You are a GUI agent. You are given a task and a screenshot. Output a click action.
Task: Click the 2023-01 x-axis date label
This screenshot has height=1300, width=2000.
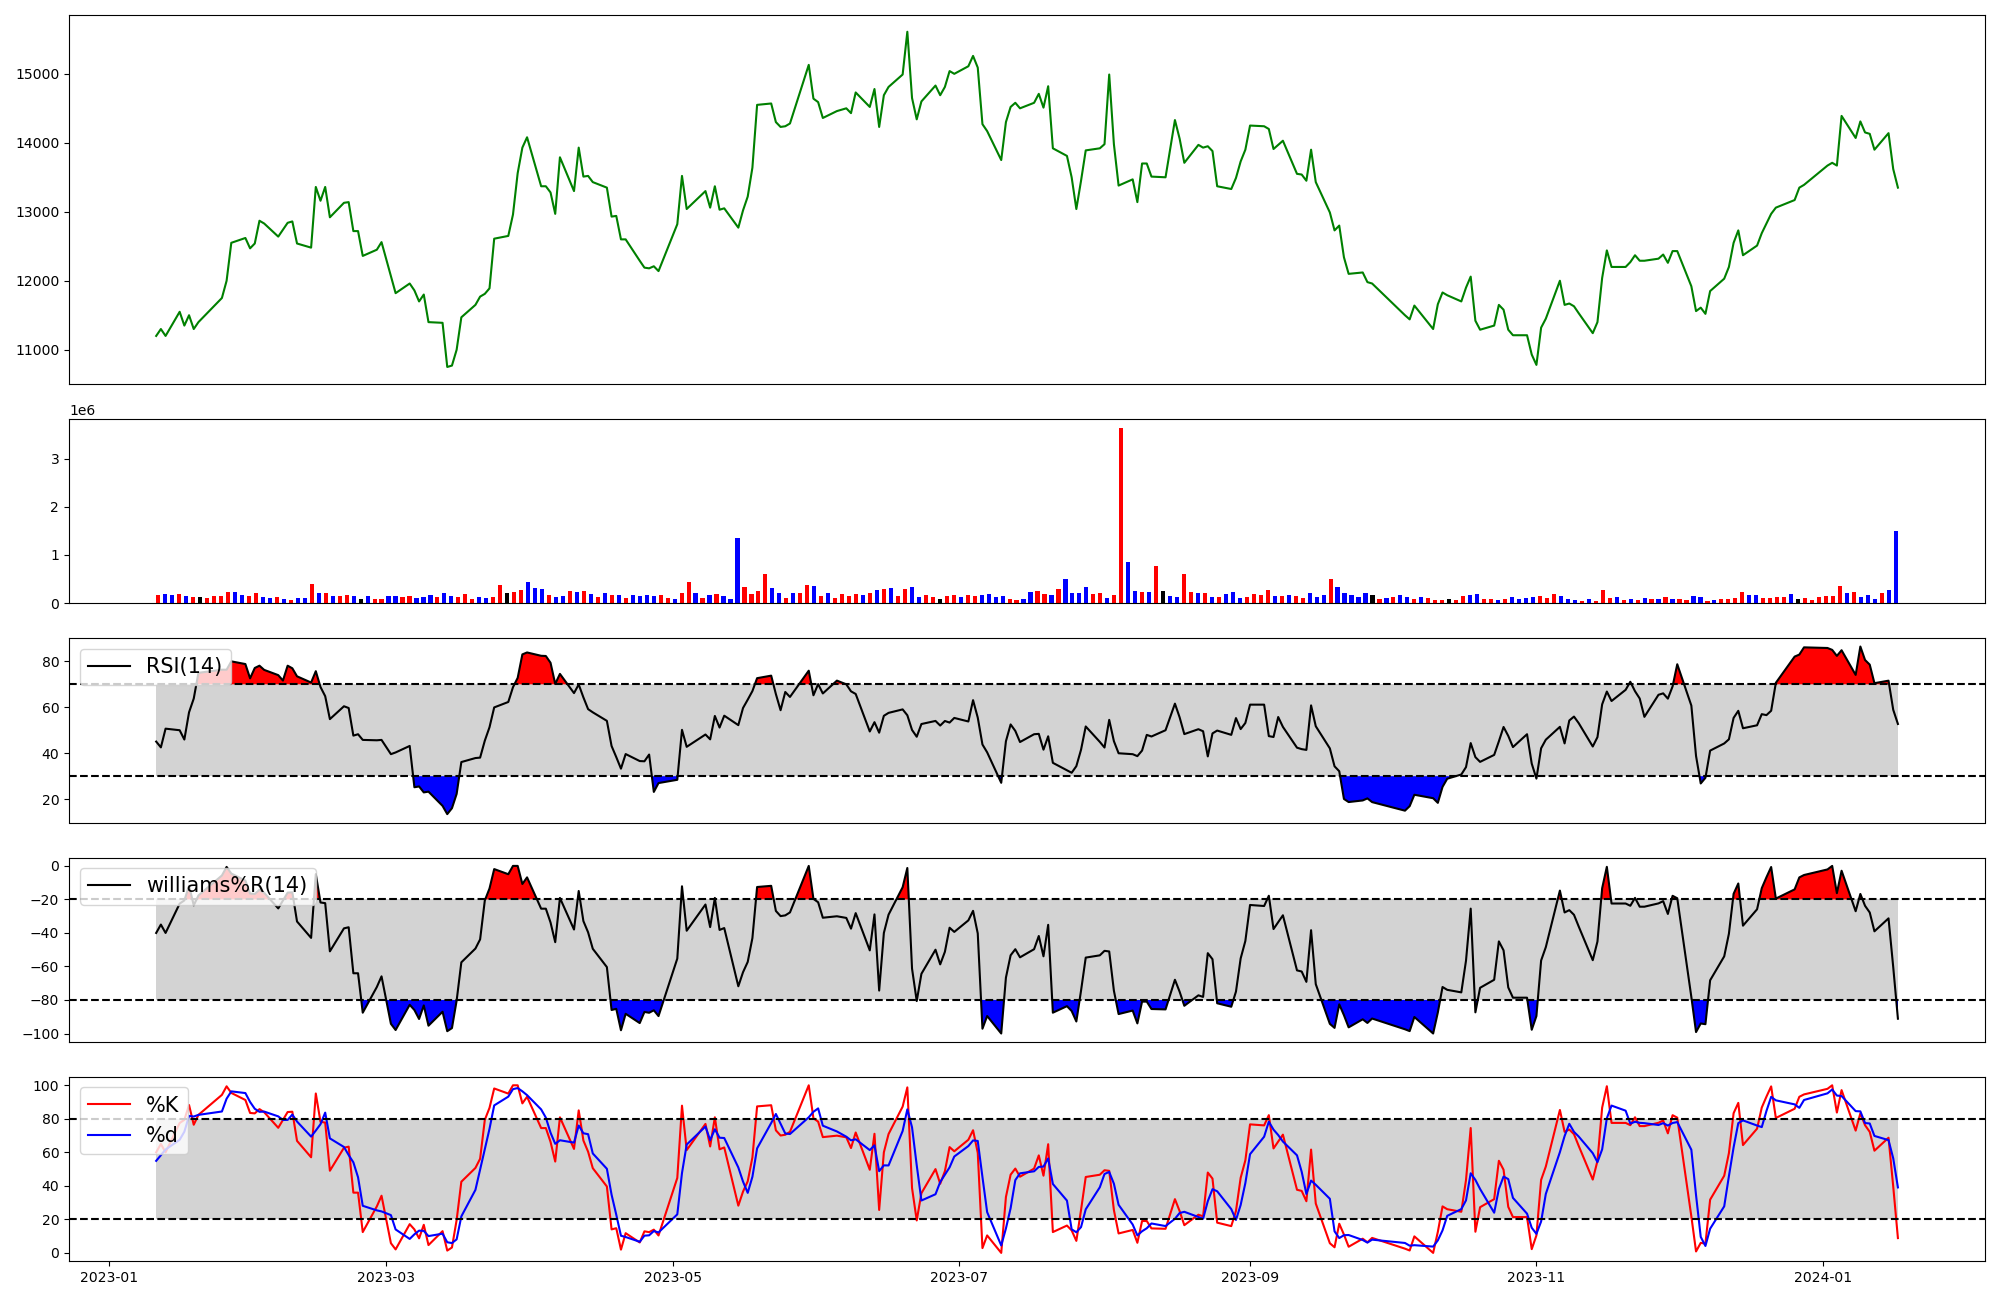pyautogui.click(x=108, y=1277)
